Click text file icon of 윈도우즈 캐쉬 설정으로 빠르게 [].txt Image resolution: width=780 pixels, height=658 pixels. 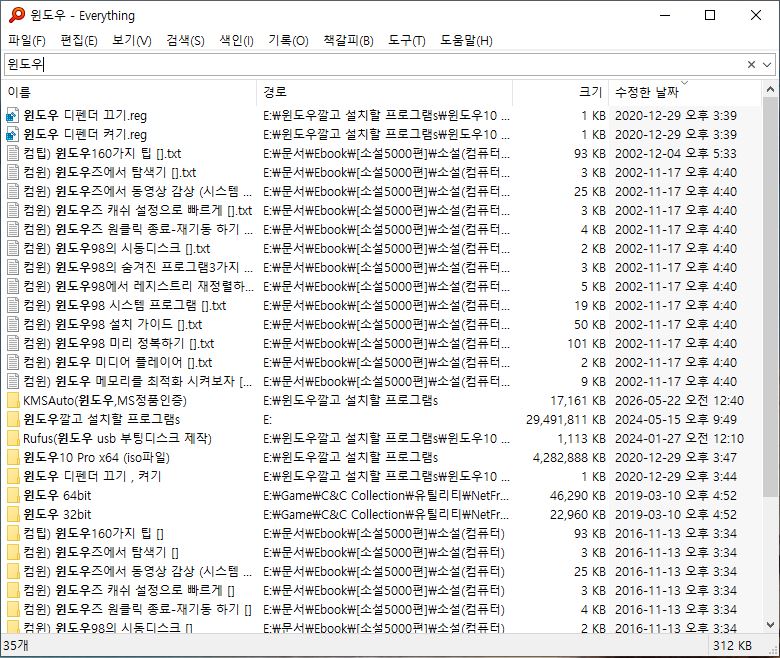pos(13,210)
